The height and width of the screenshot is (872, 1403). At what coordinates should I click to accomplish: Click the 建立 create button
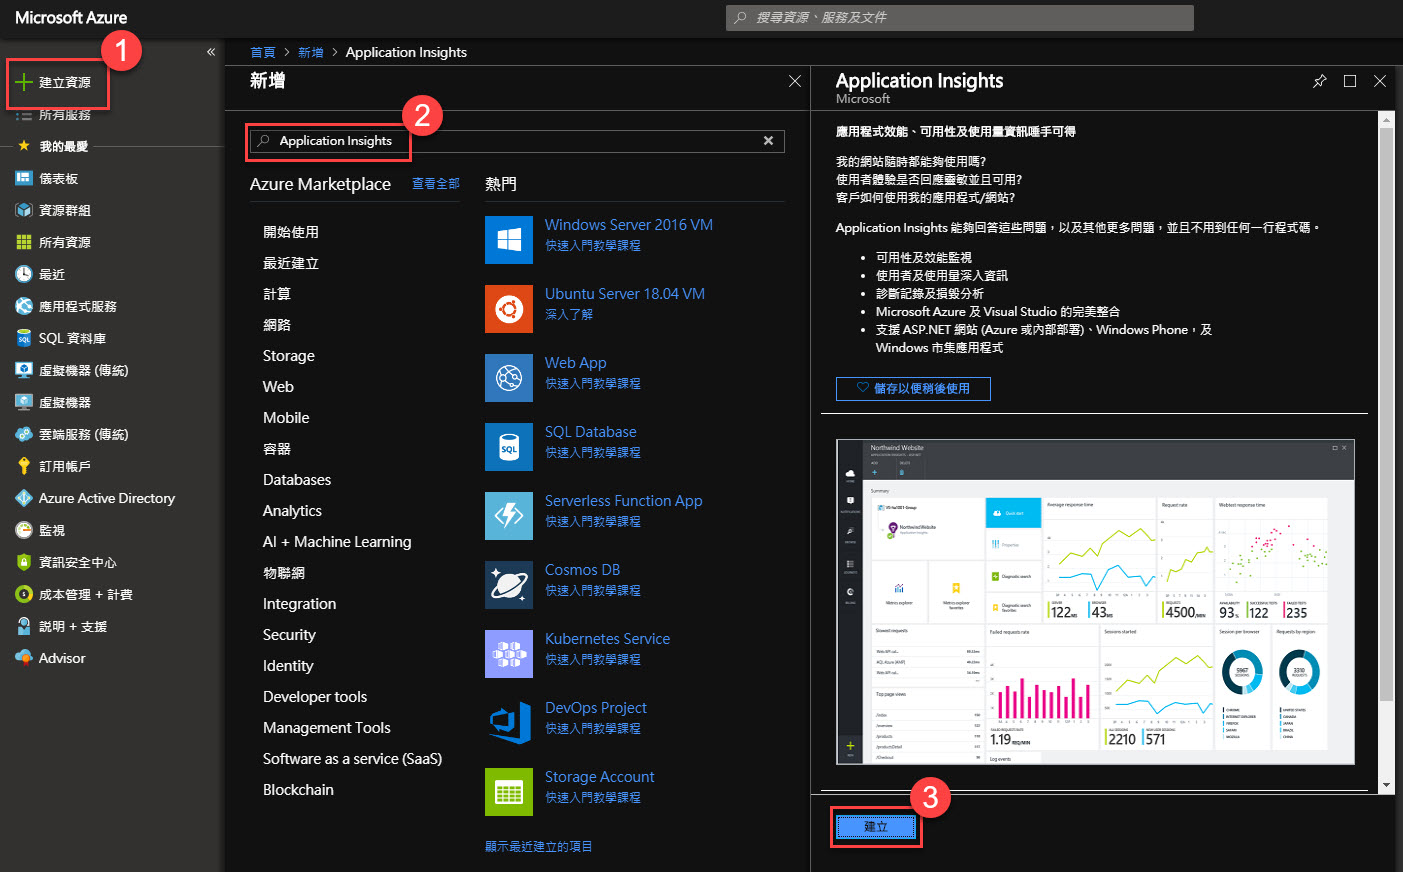pyautogui.click(x=876, y=827)
